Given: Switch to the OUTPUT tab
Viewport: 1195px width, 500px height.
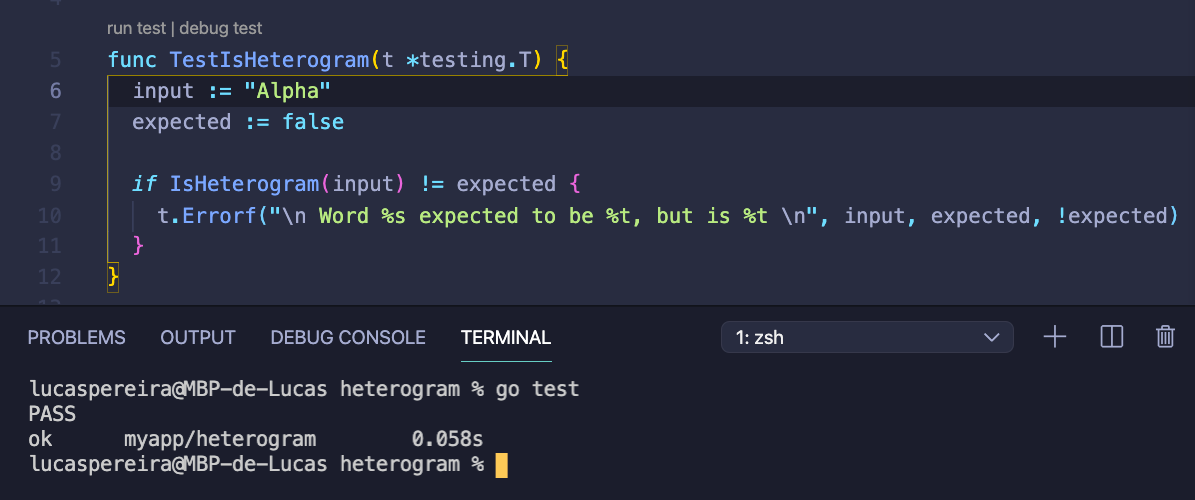Looking at the screenshot, I should [197, 337].
